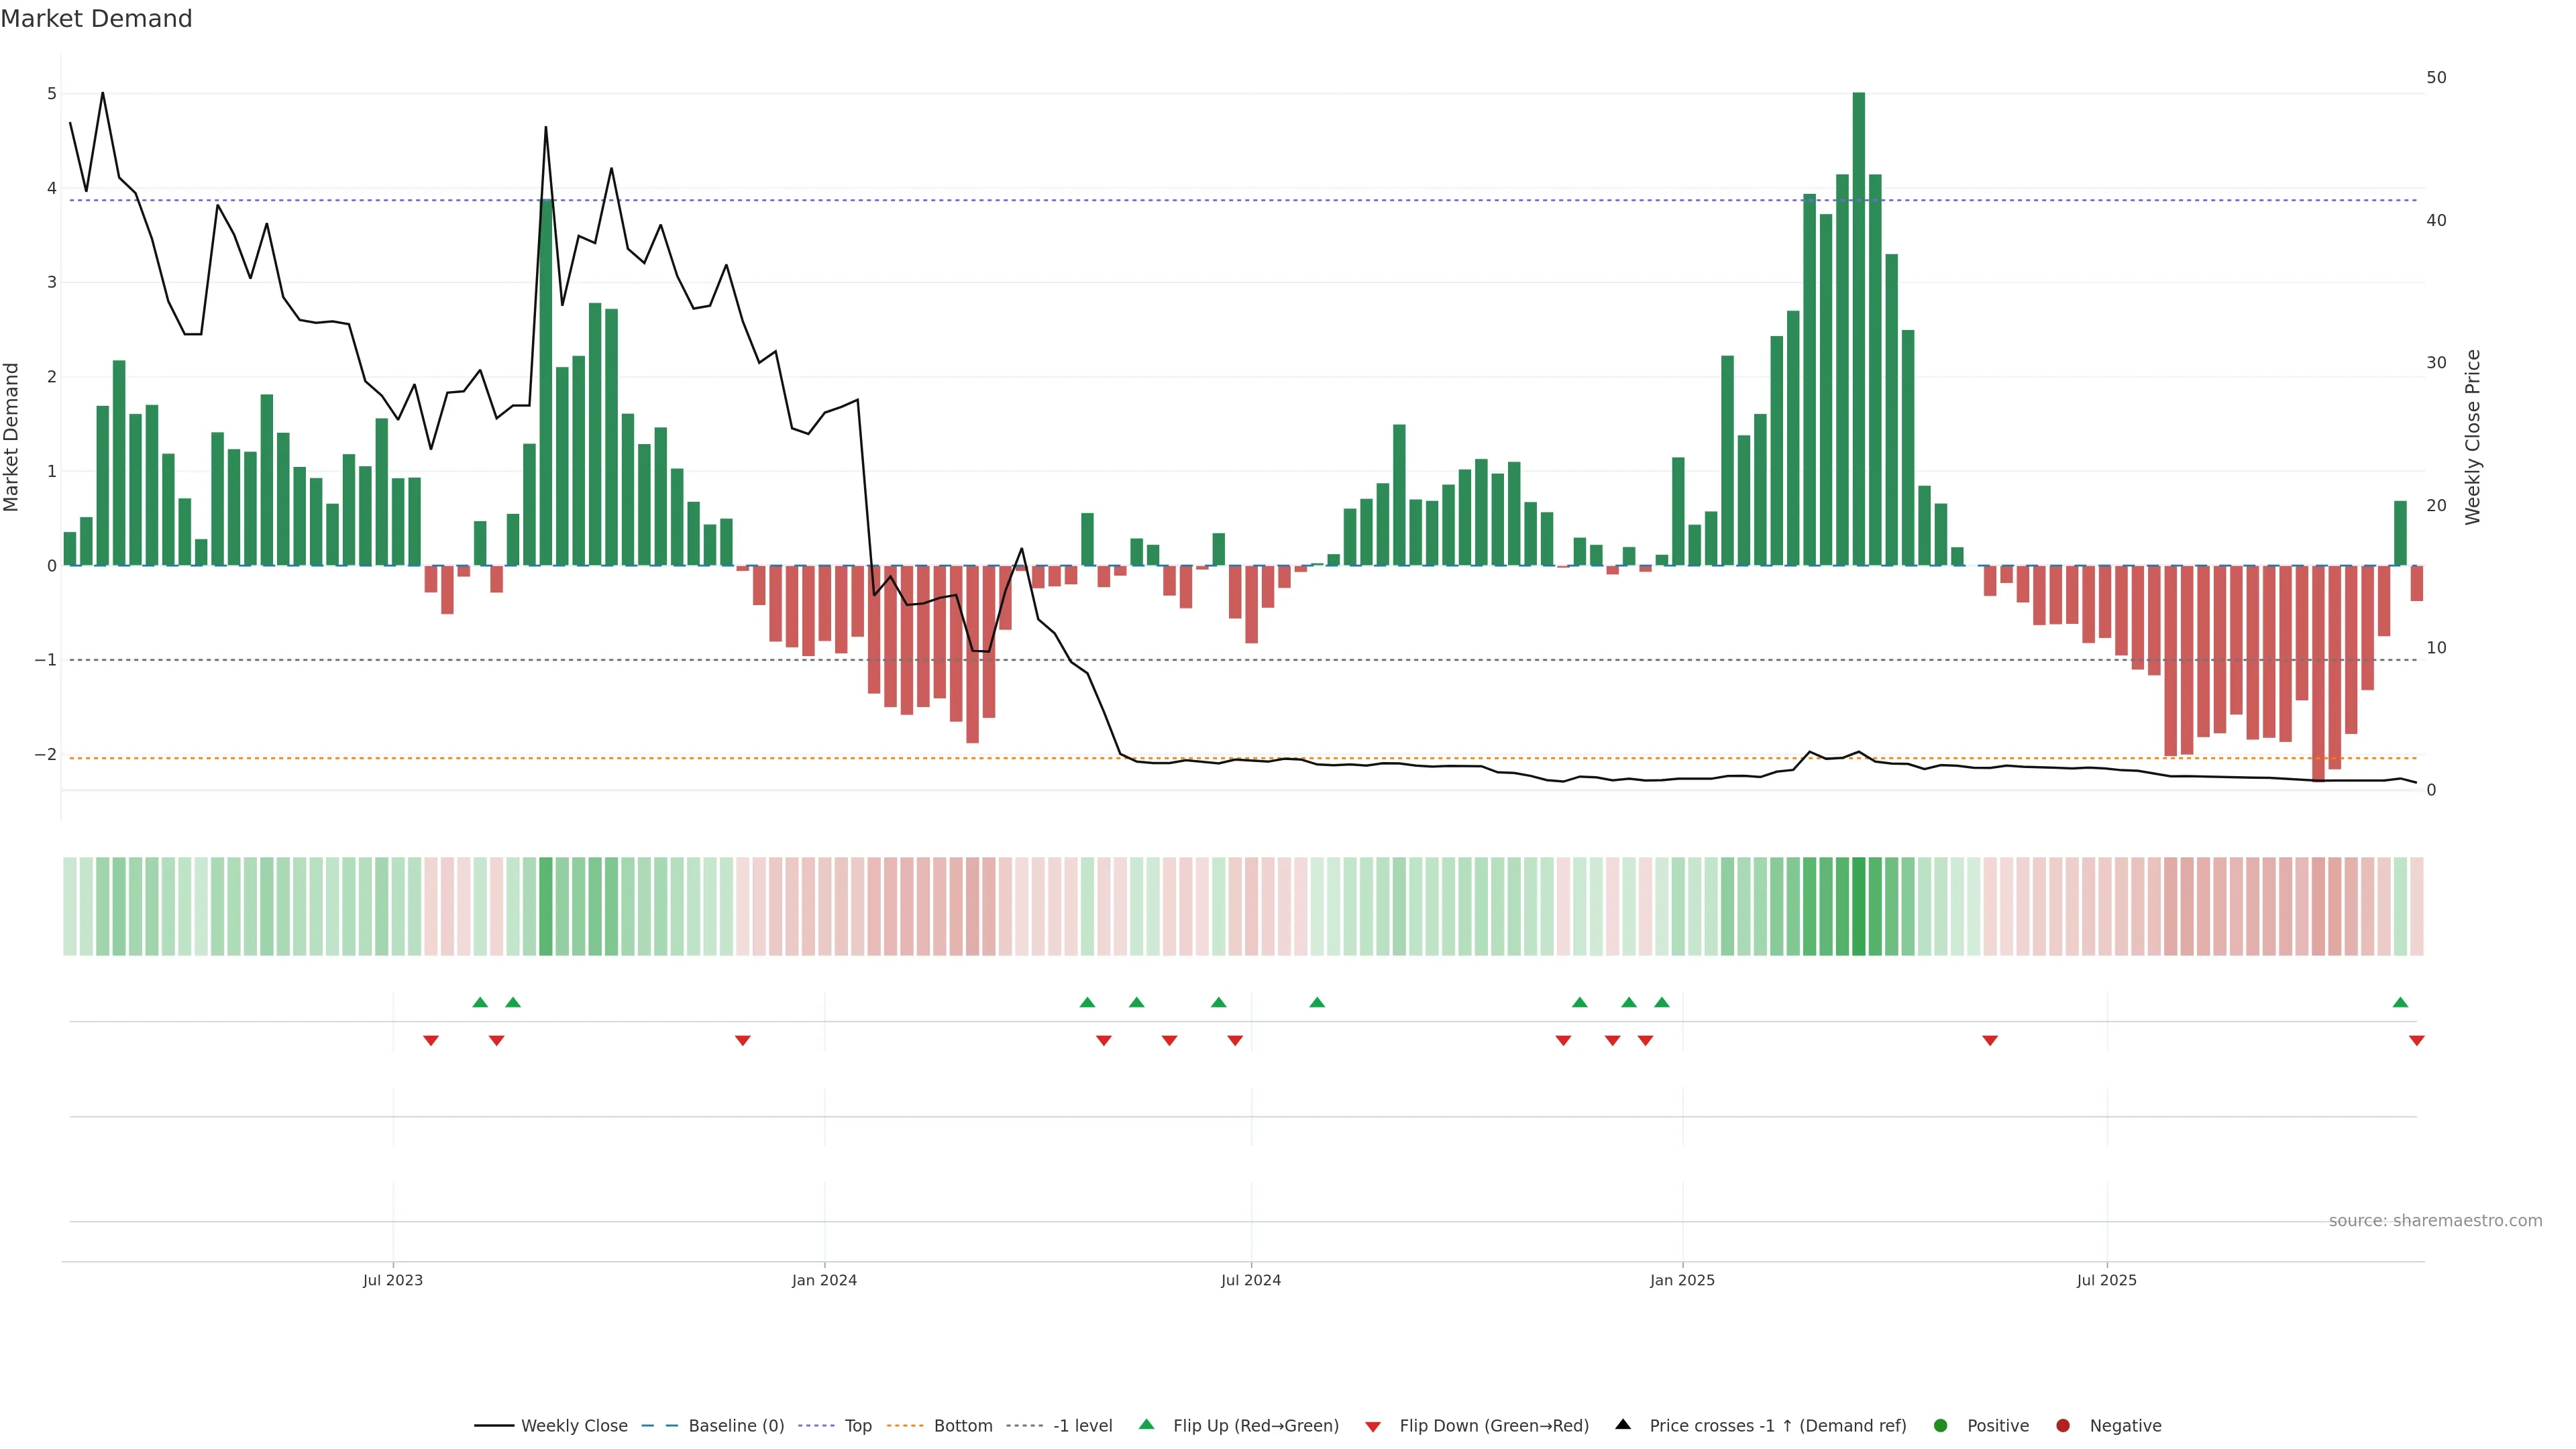The image size is (2576, 1449).
Task: Click the red Flip Down triangle legend icon
Action: pos(1373,1427)
